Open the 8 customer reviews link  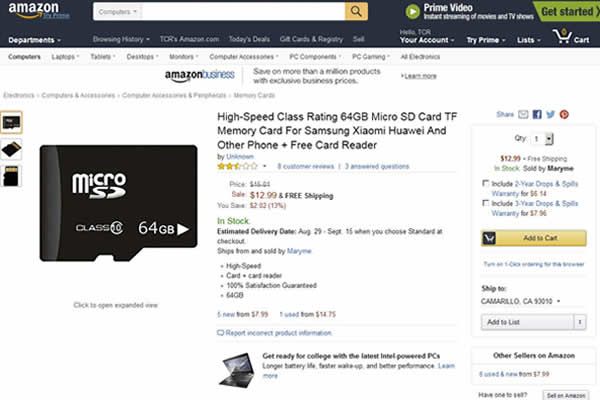[x=305, y=167]
